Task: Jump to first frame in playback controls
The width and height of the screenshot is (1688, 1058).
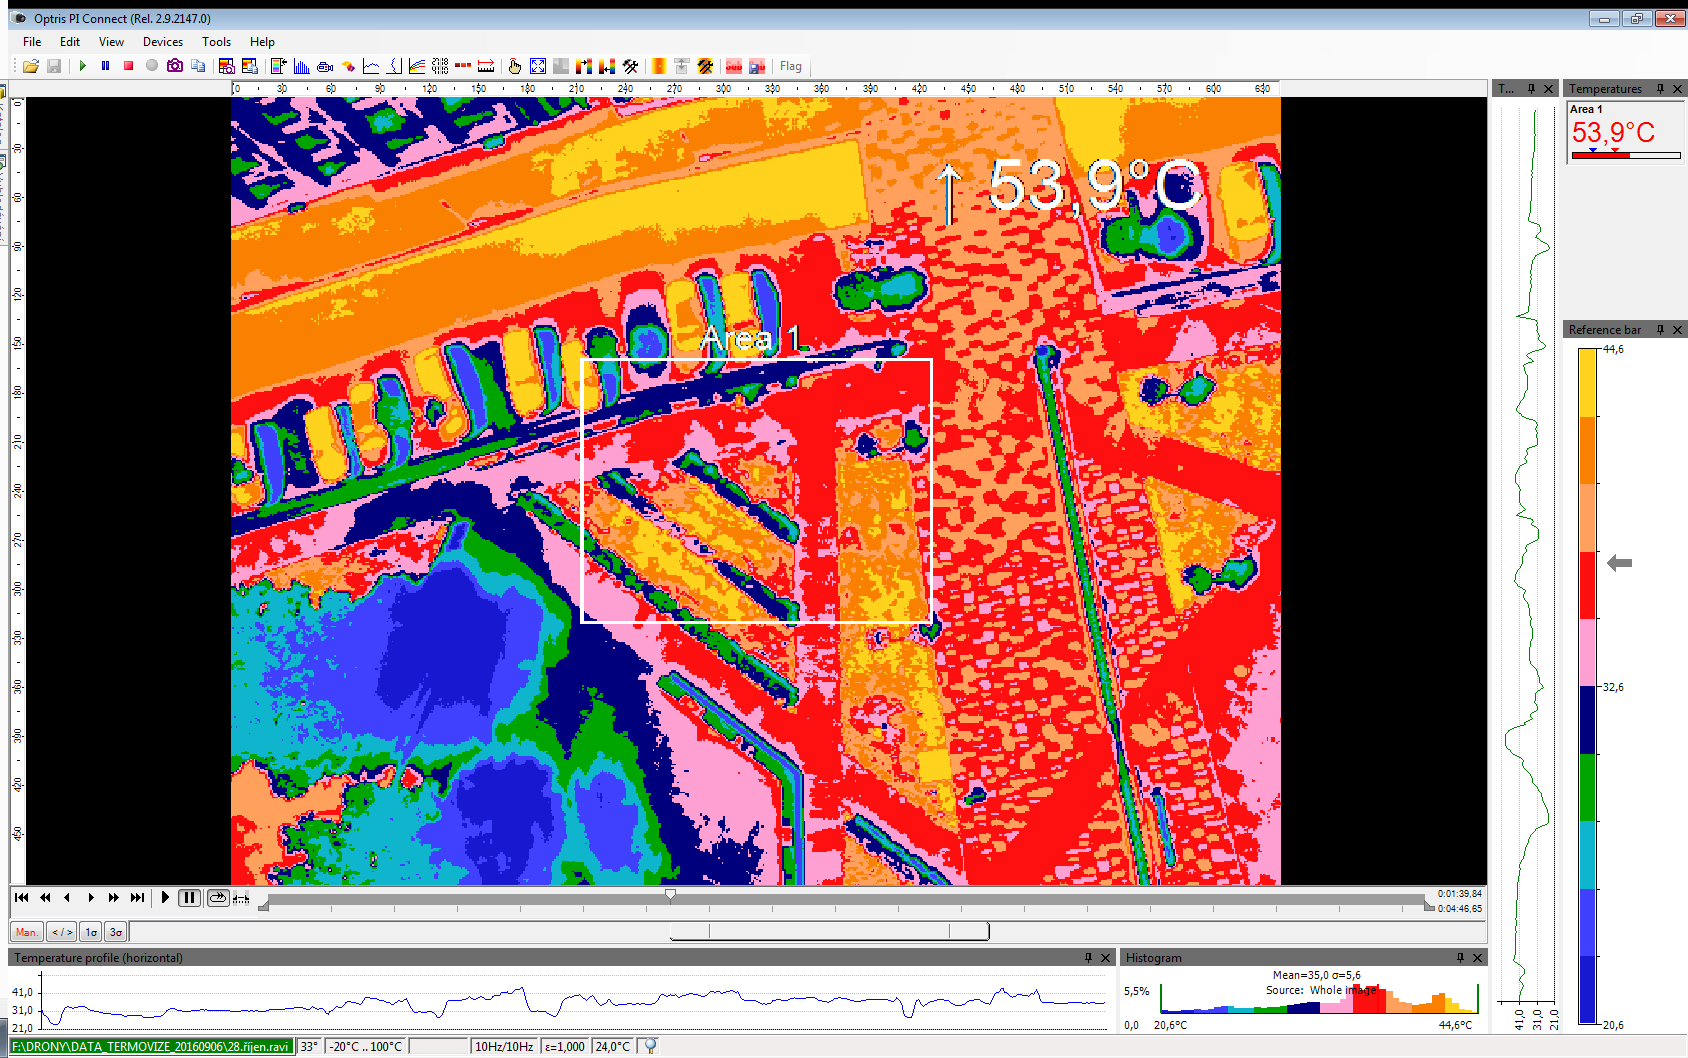Action: pos(21,898)
